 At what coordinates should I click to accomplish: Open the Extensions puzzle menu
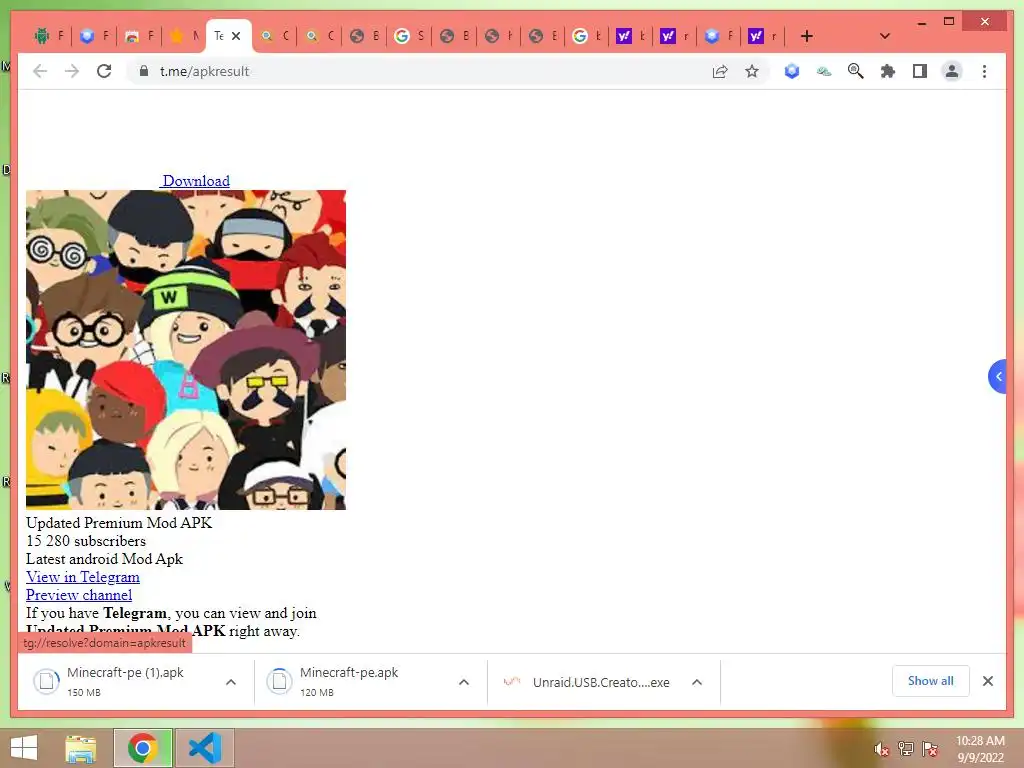pos(888,71)
